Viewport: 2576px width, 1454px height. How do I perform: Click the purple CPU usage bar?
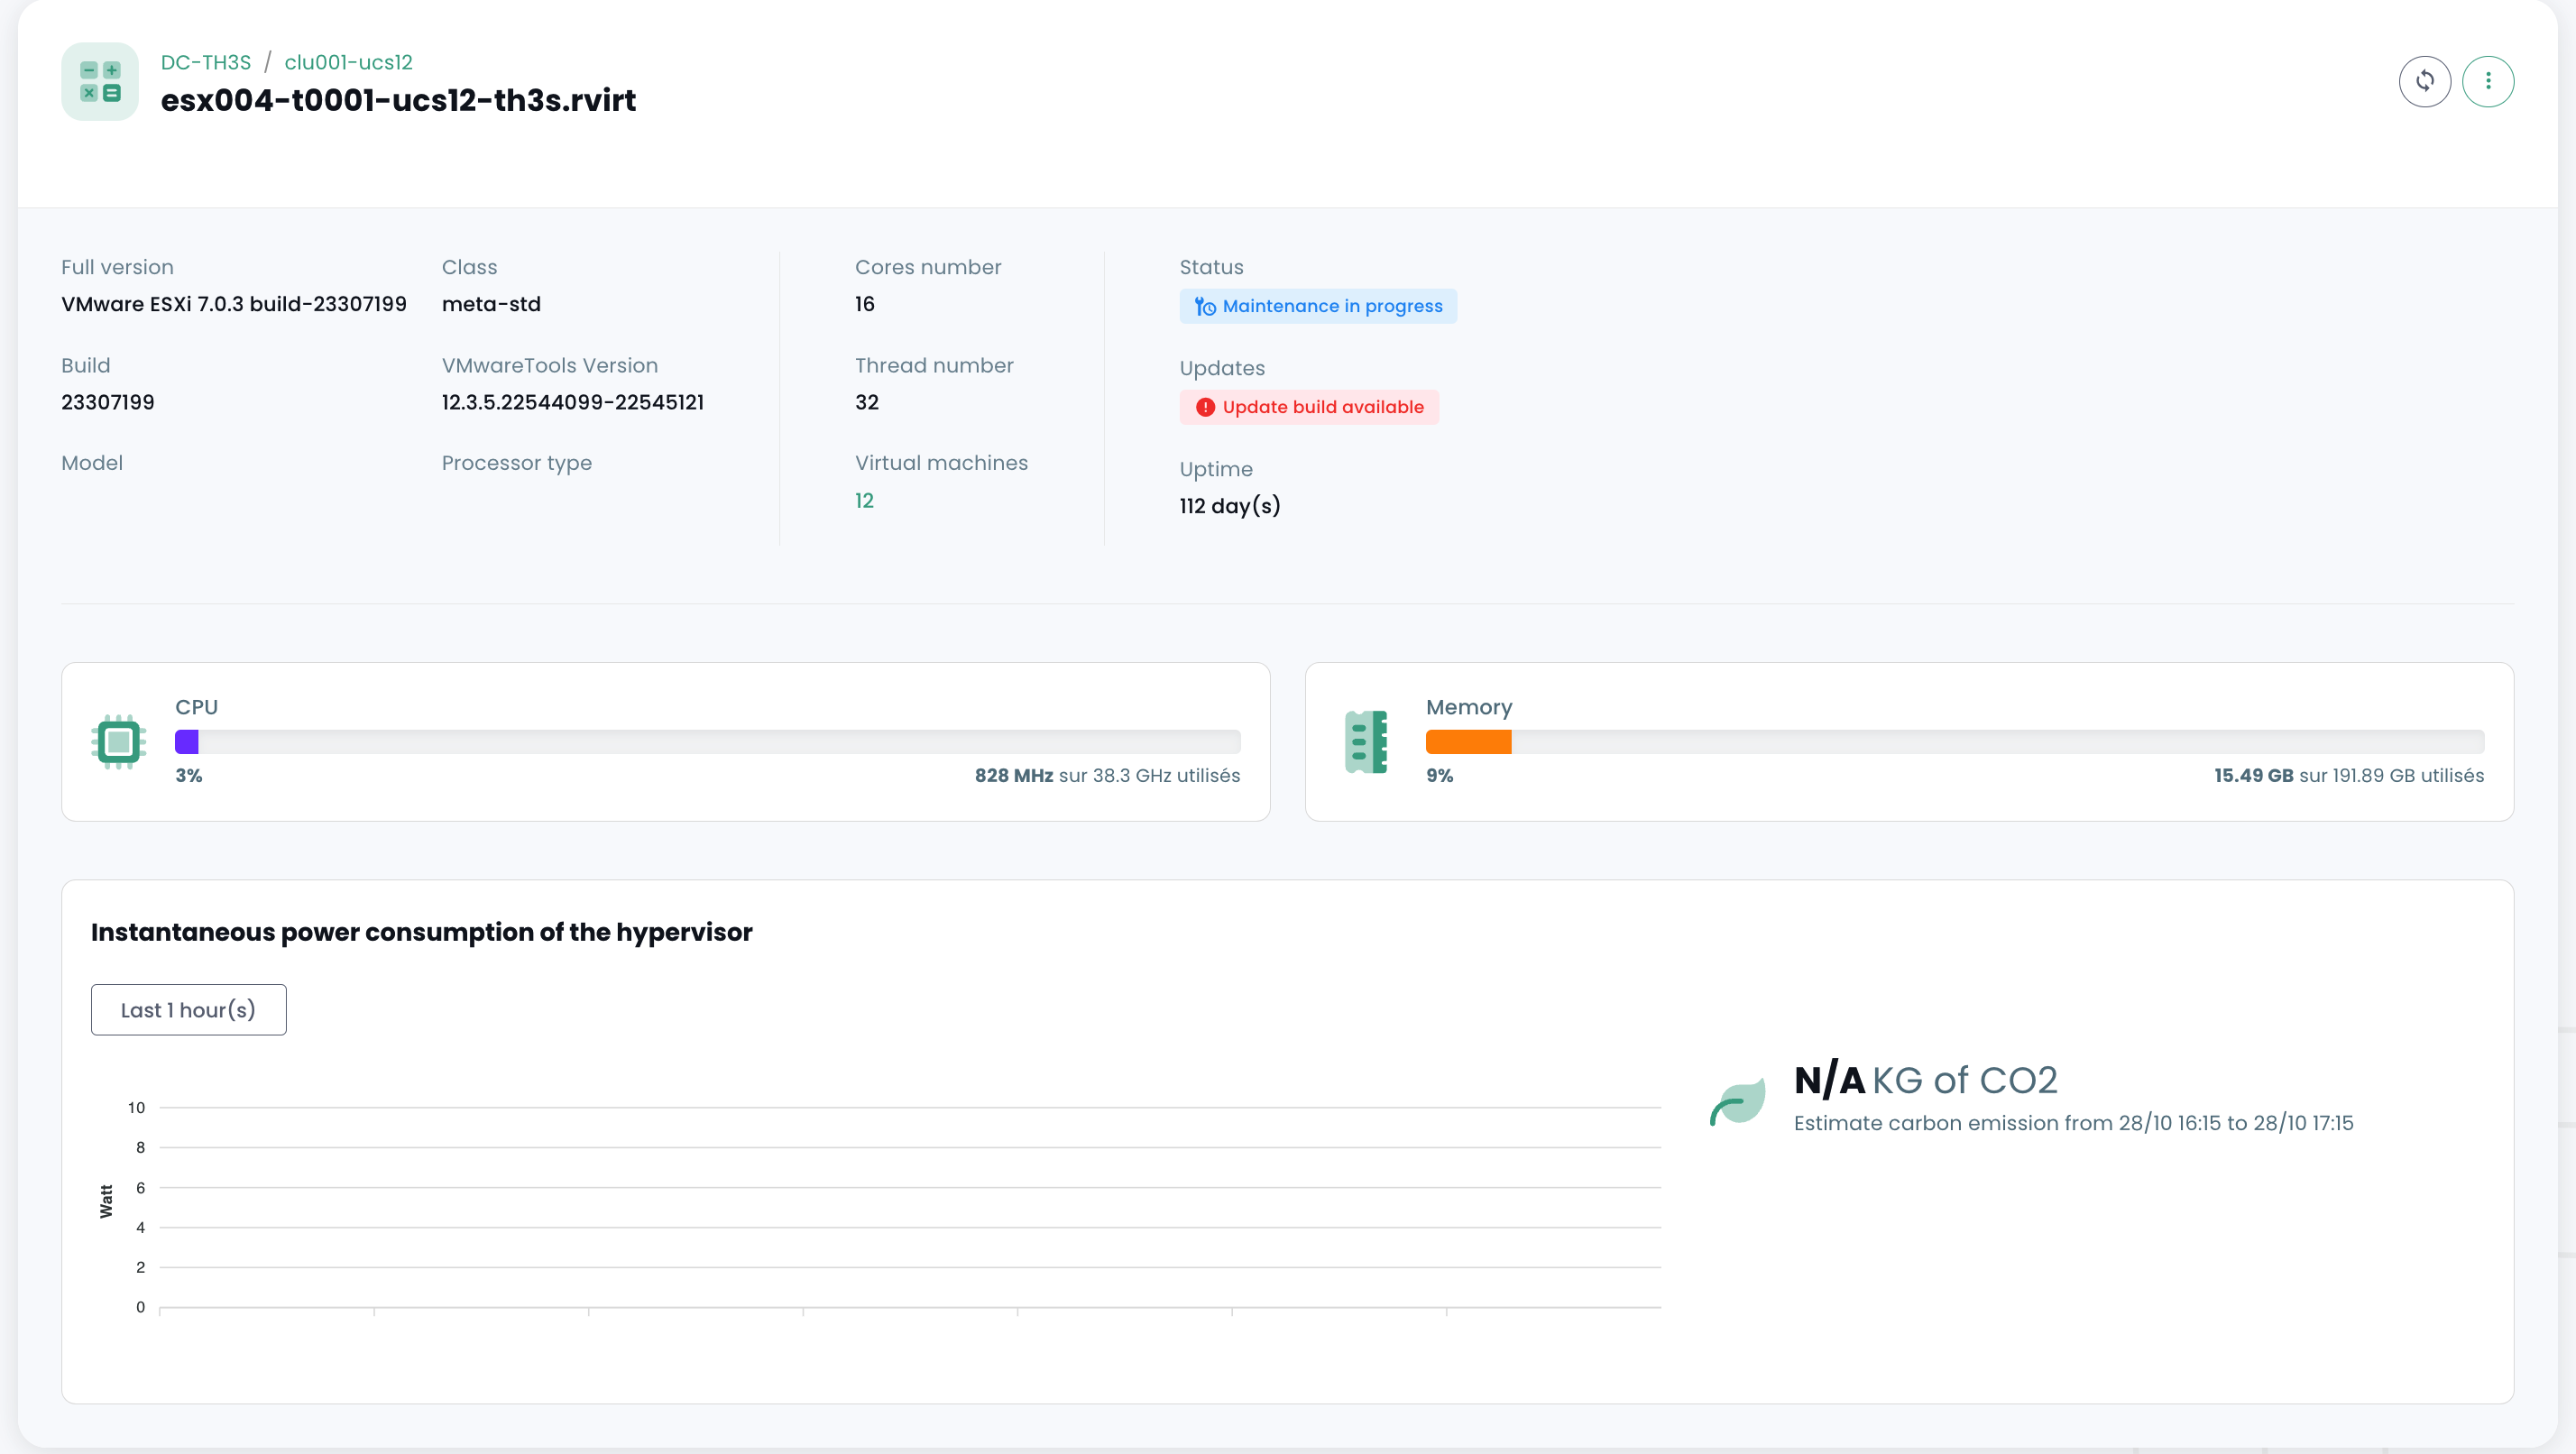point(187,741)
